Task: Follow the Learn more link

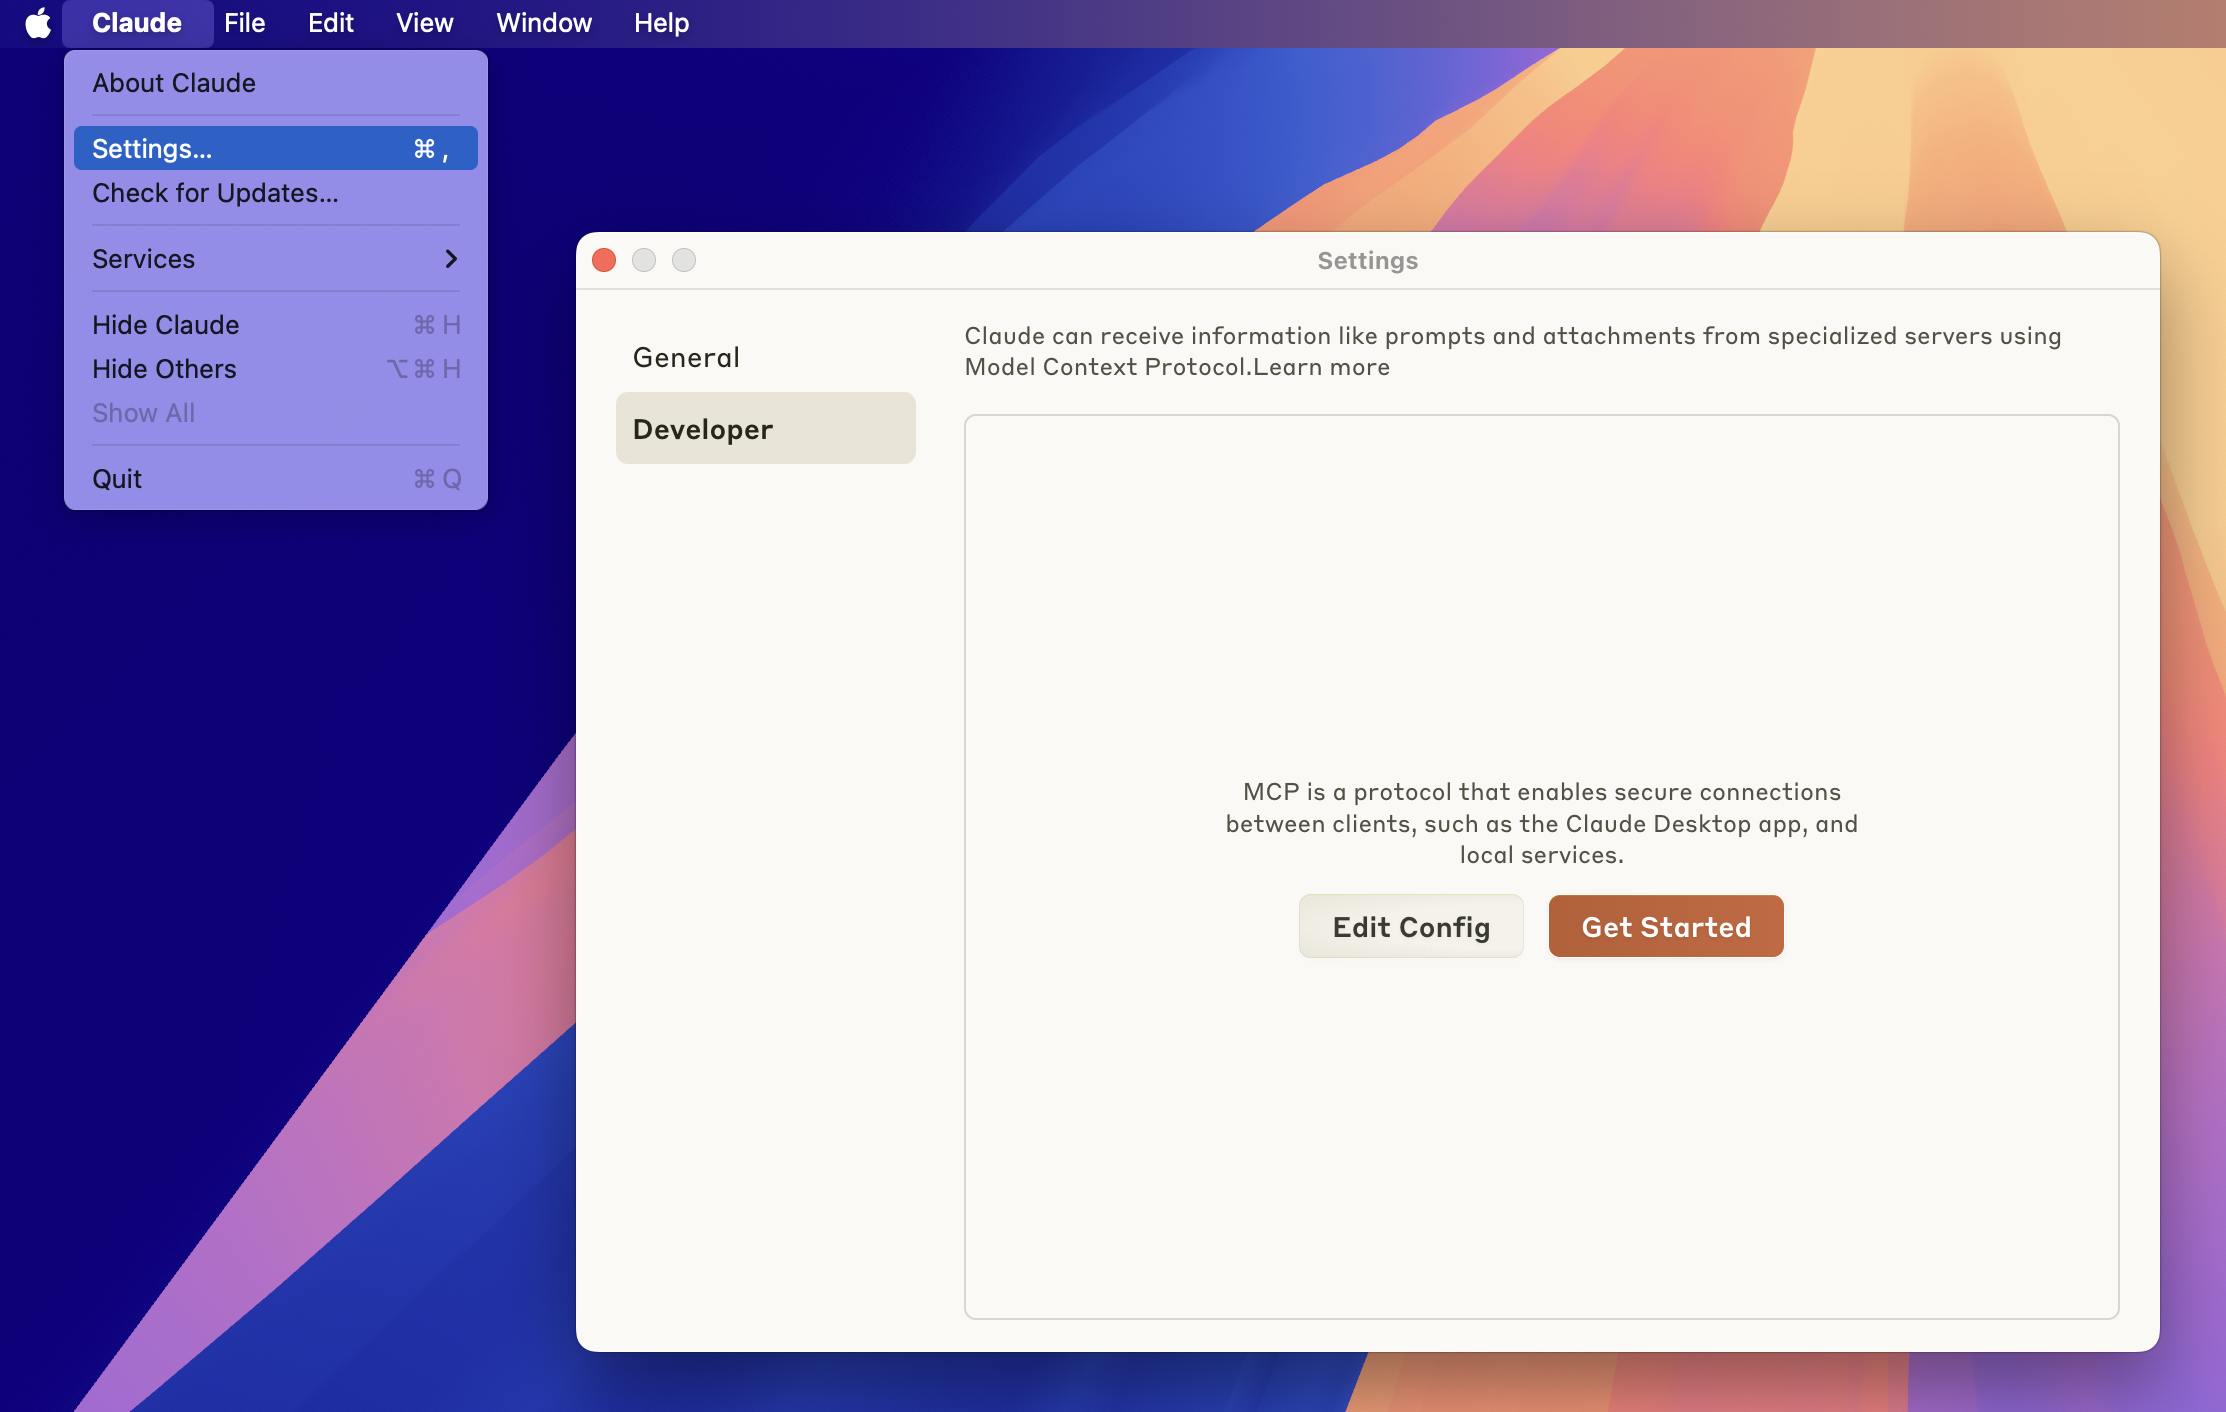Action: click(1321, 367)
